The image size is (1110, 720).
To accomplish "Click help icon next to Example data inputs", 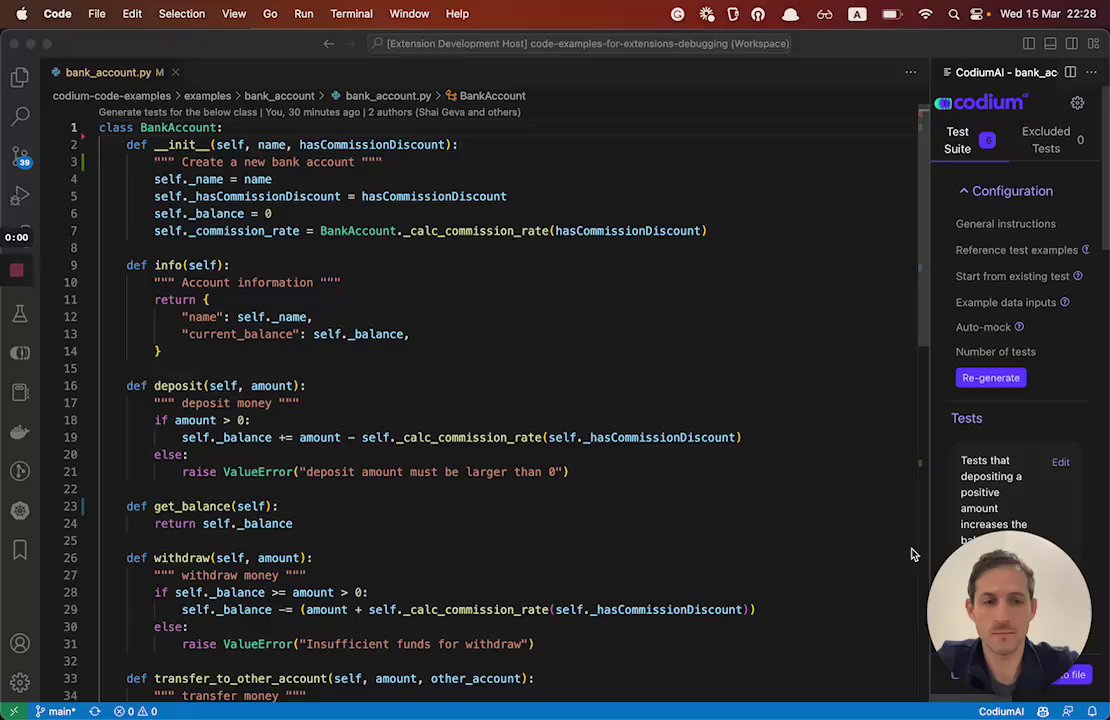I will tap(1065, 302).
